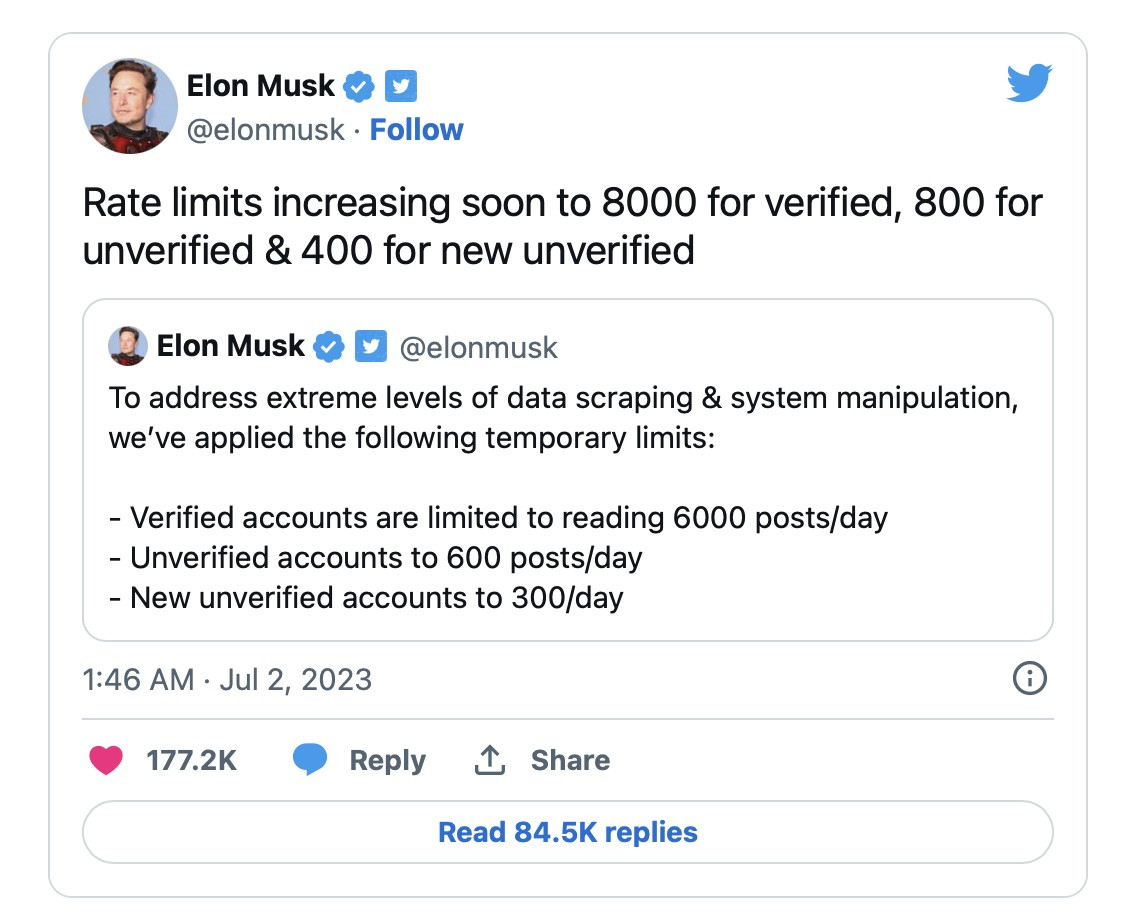The height and width of the screenshot is (916, 1126).
Task: Follow the @elonmusk account
Action: click(x=416, y=130)
